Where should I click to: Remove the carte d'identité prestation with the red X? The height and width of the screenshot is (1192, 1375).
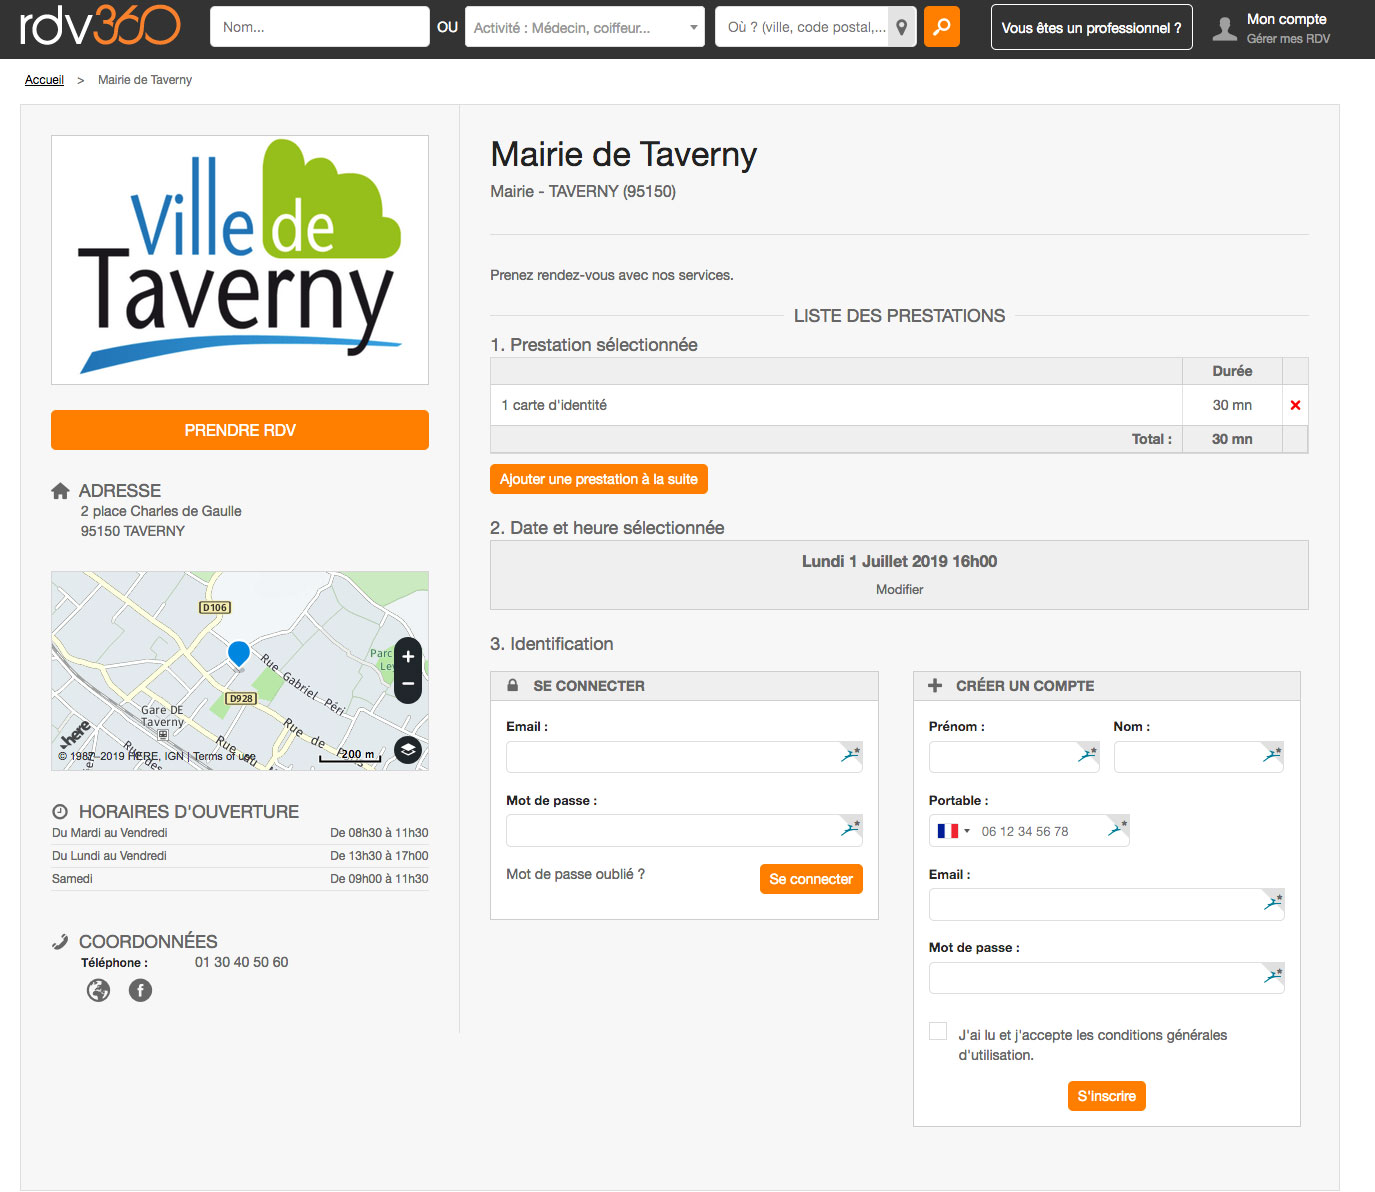[x=1295, y=405]
